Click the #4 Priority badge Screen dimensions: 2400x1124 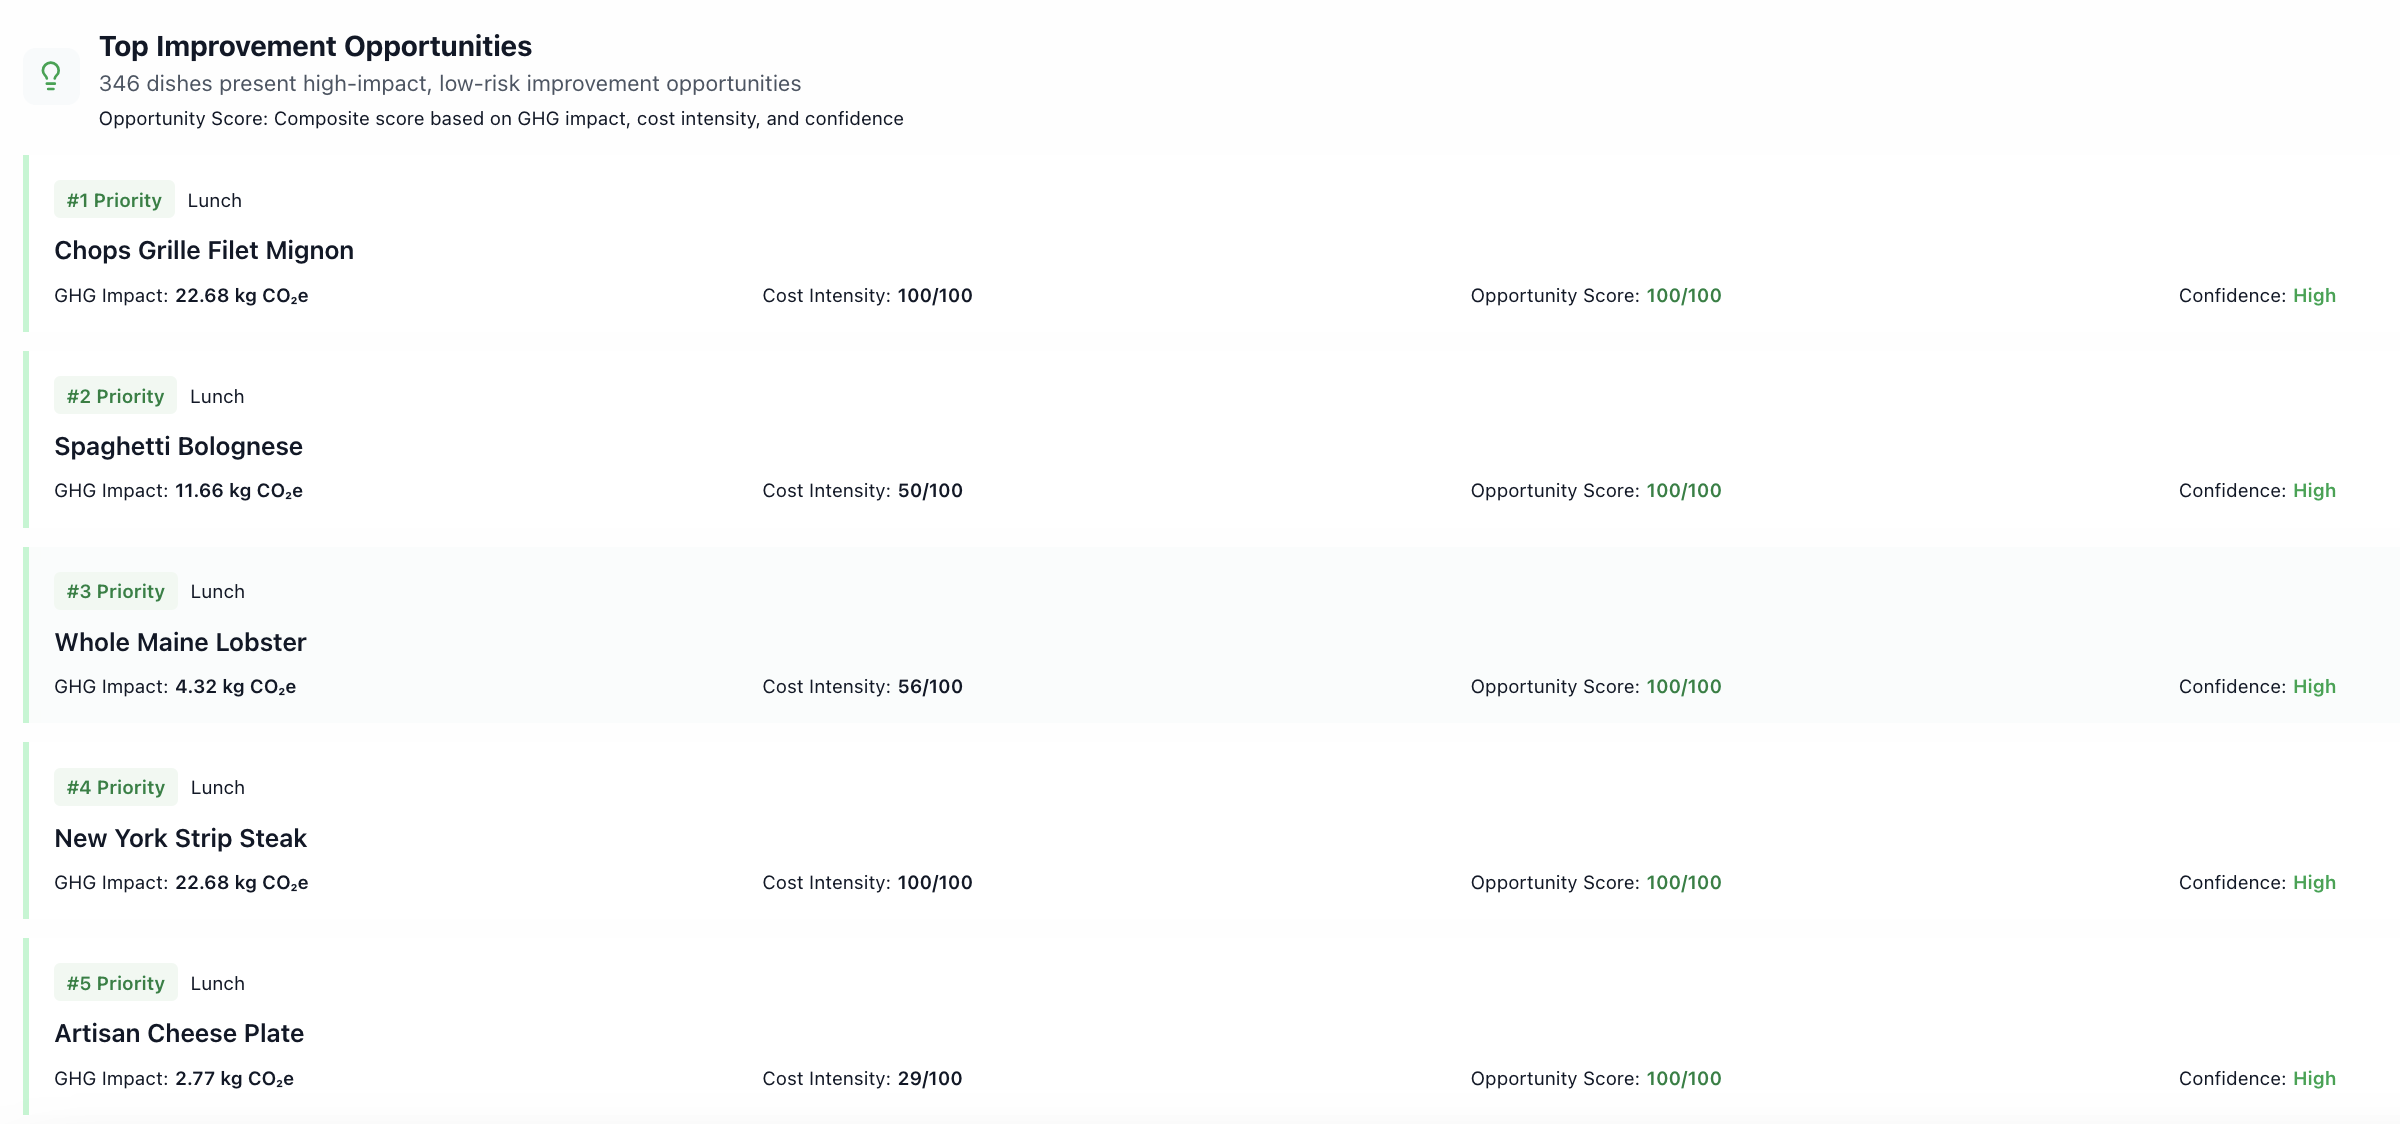(x=116, y=787)
